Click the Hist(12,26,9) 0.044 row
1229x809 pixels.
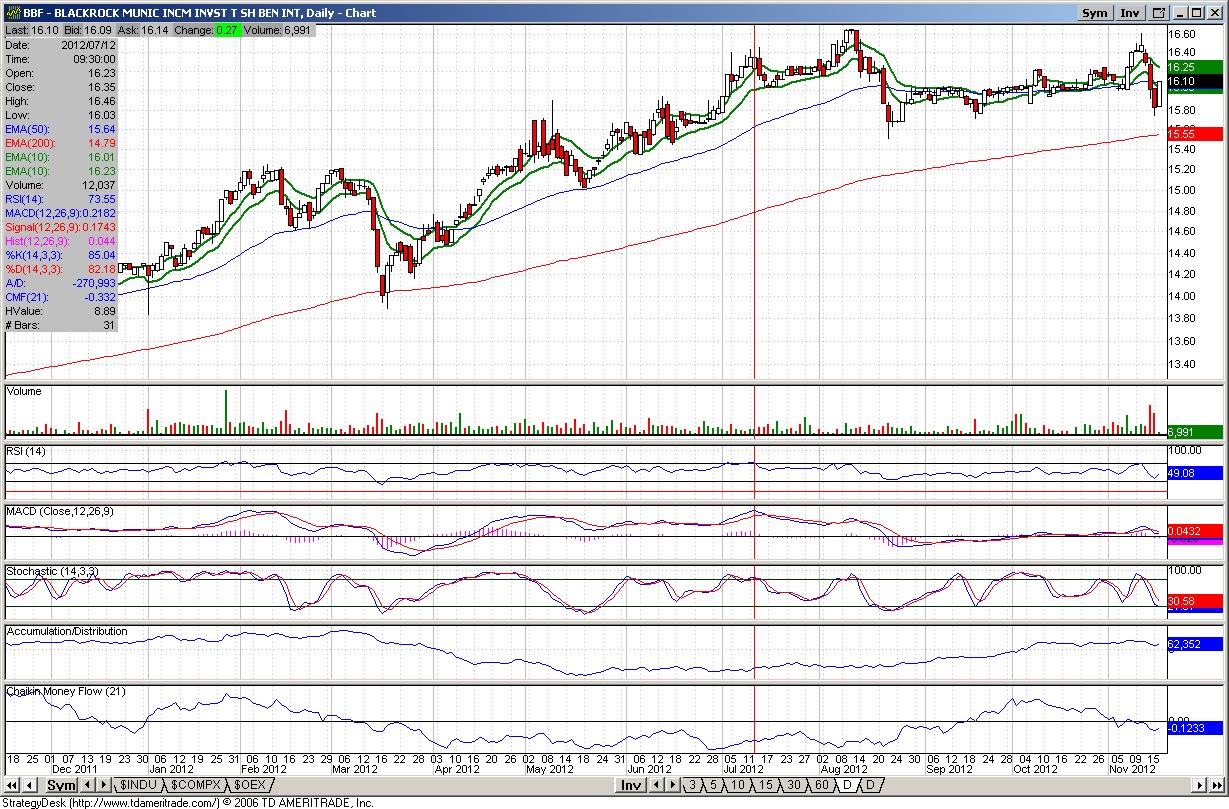click(x=61, y=242)
